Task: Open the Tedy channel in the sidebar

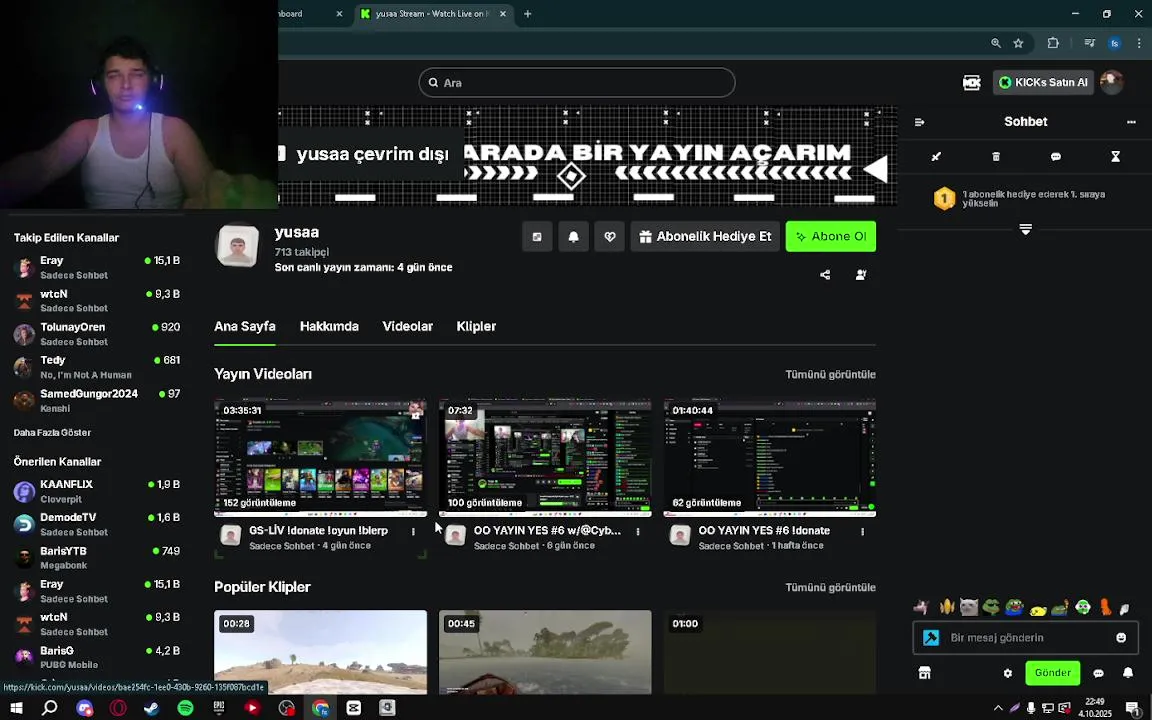Action: (97, 367)
